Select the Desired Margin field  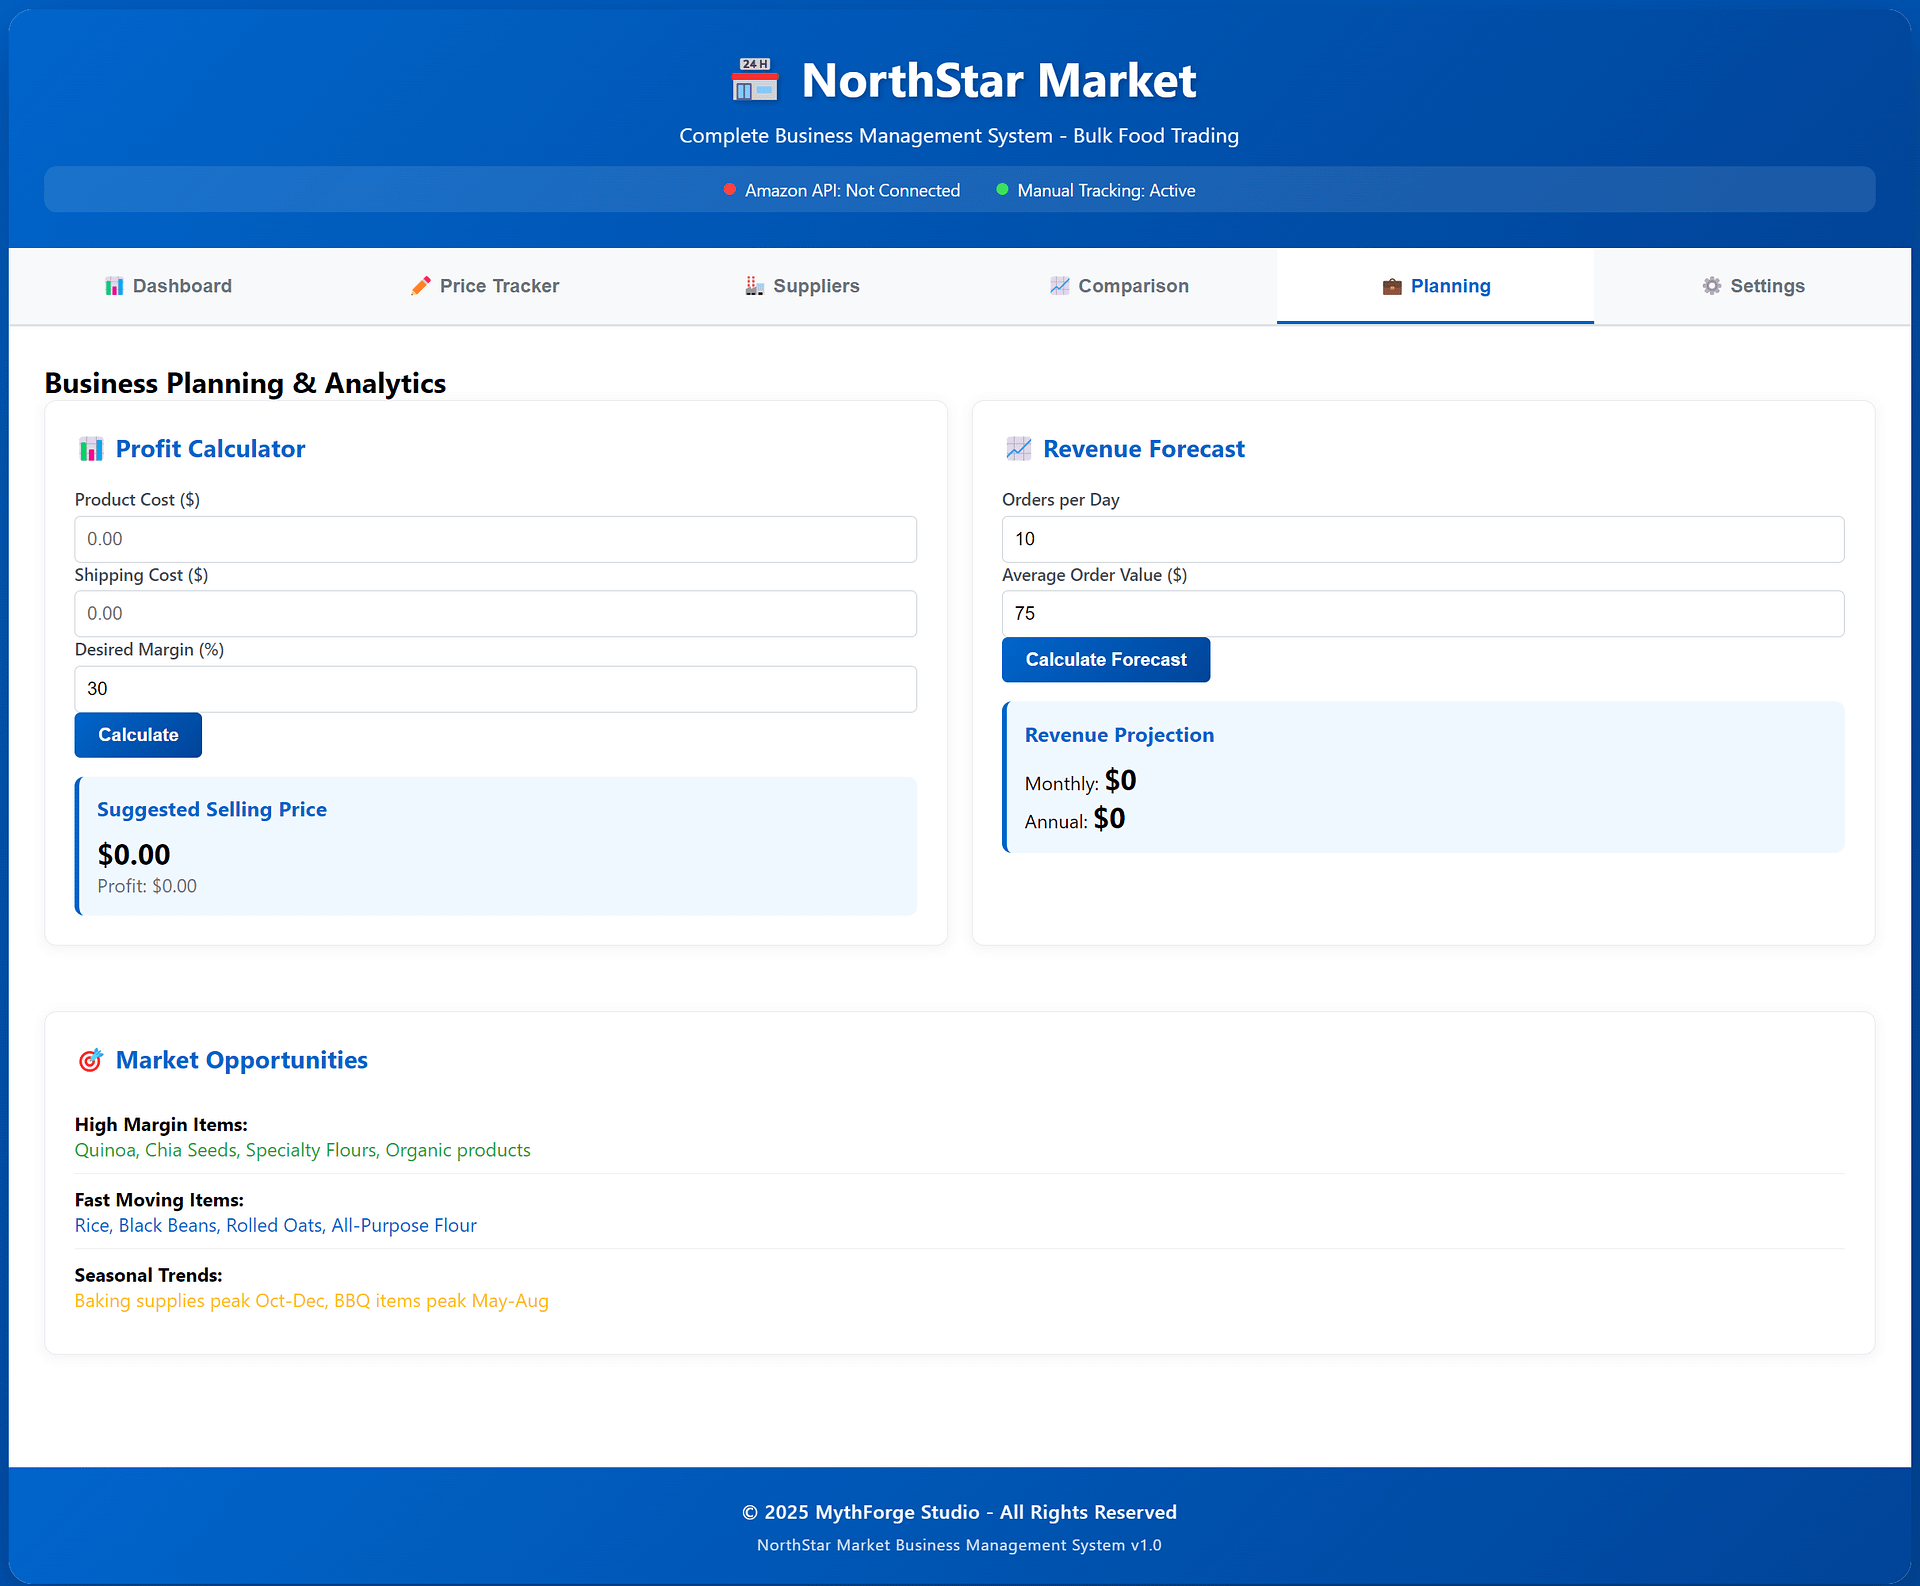(x=495, y=689)
